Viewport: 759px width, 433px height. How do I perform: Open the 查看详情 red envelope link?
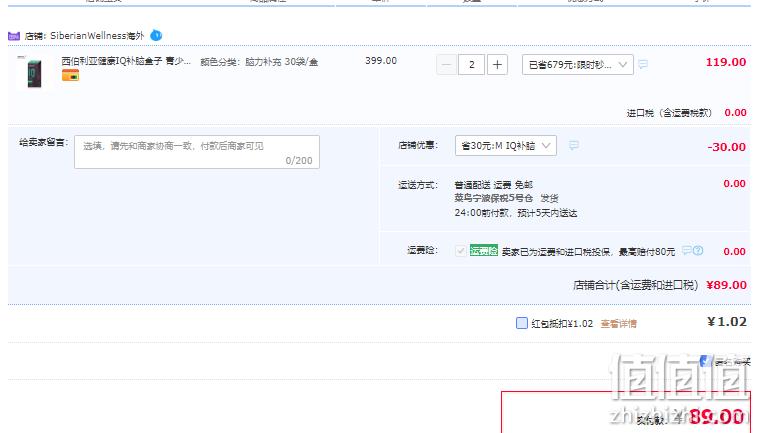618,324
